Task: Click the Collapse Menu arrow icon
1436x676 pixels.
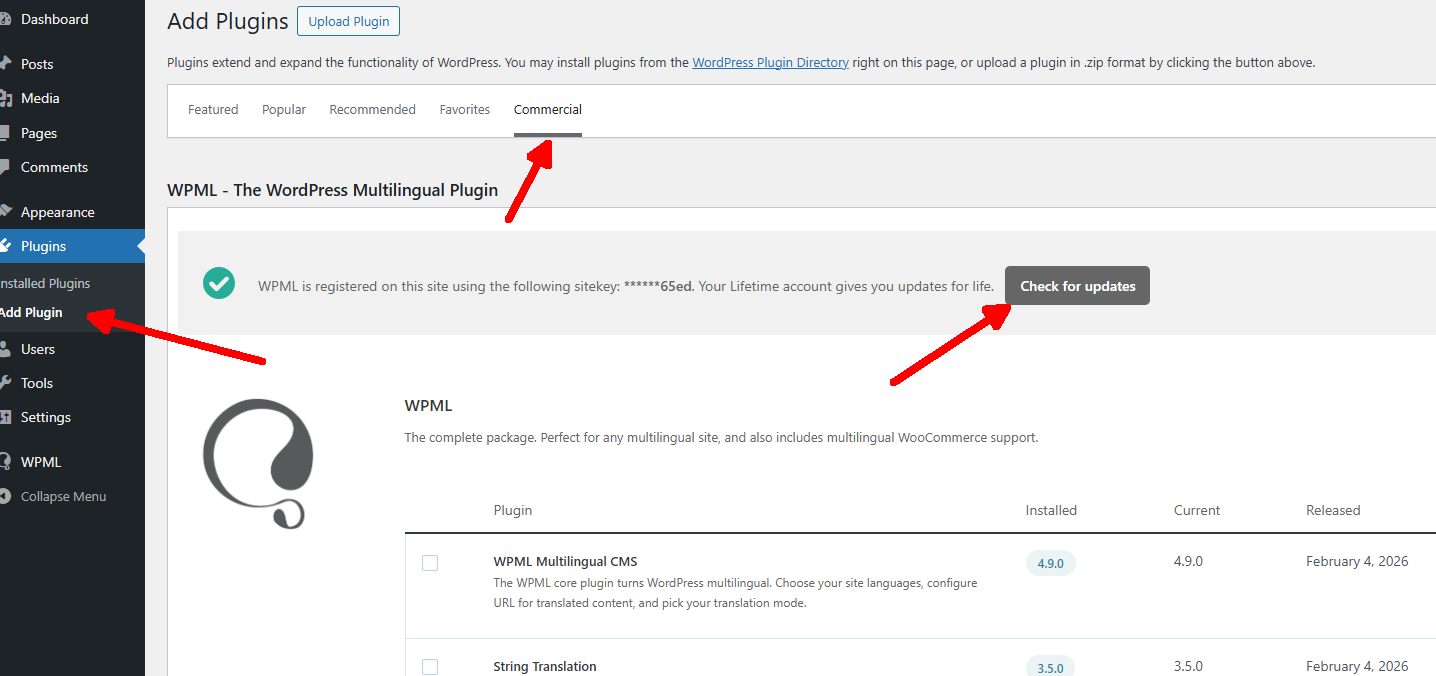Action: point(5,496)
